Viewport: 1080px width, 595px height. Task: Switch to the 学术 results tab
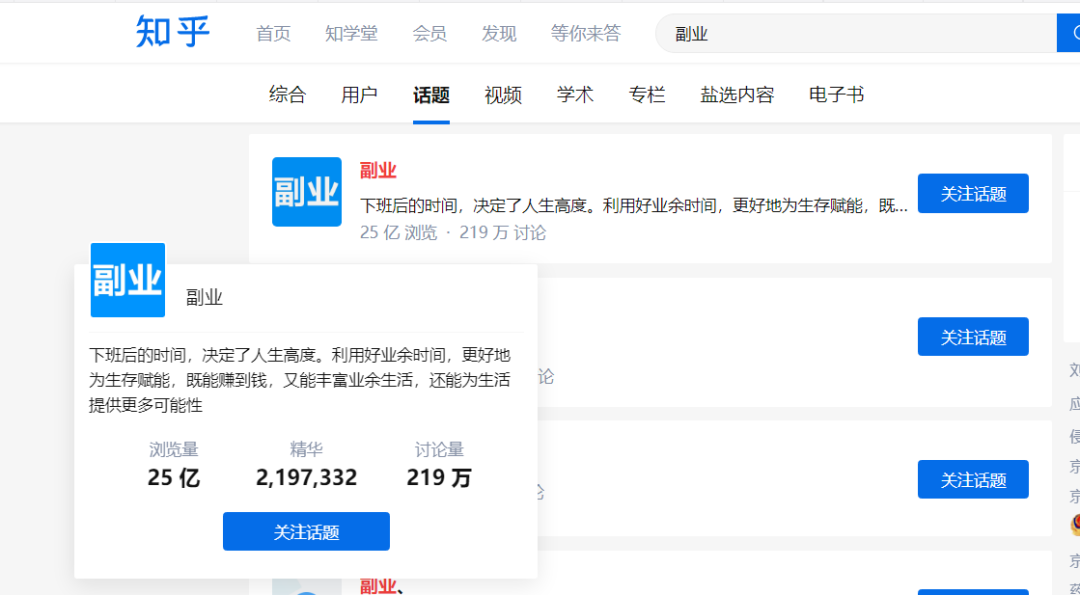[575, 94]
